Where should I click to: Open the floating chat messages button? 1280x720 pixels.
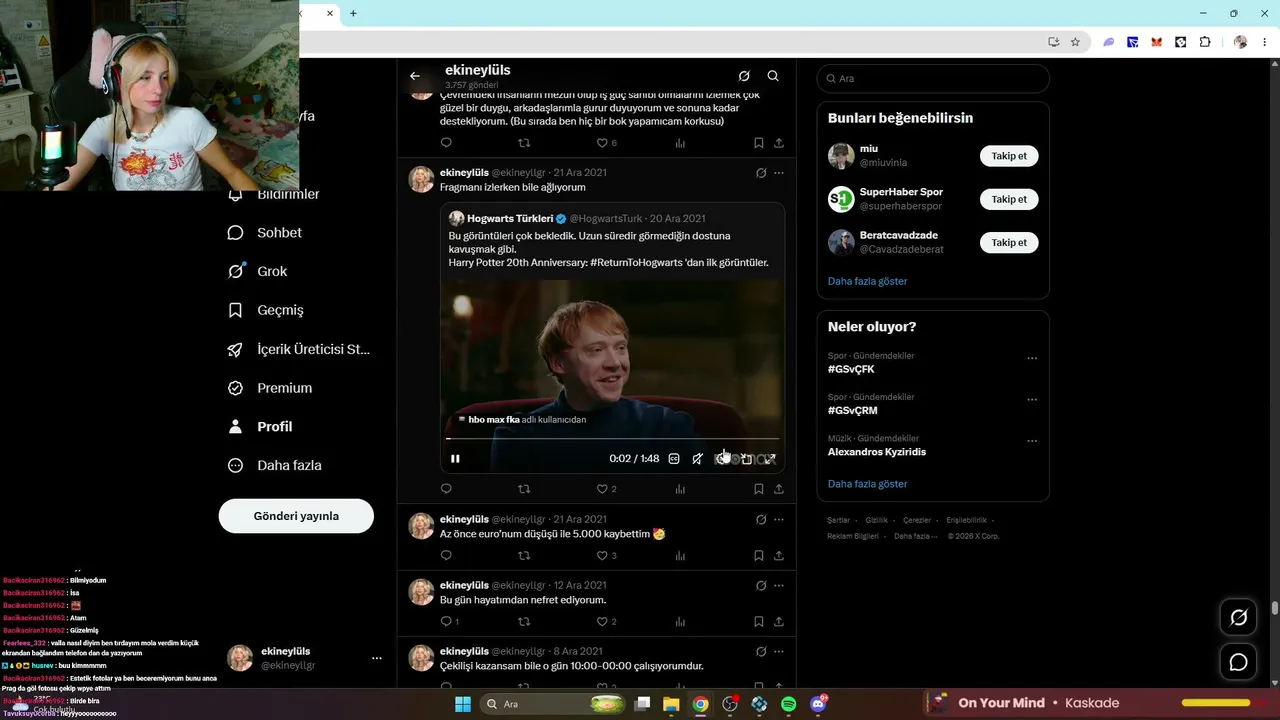click(1238, 662)
